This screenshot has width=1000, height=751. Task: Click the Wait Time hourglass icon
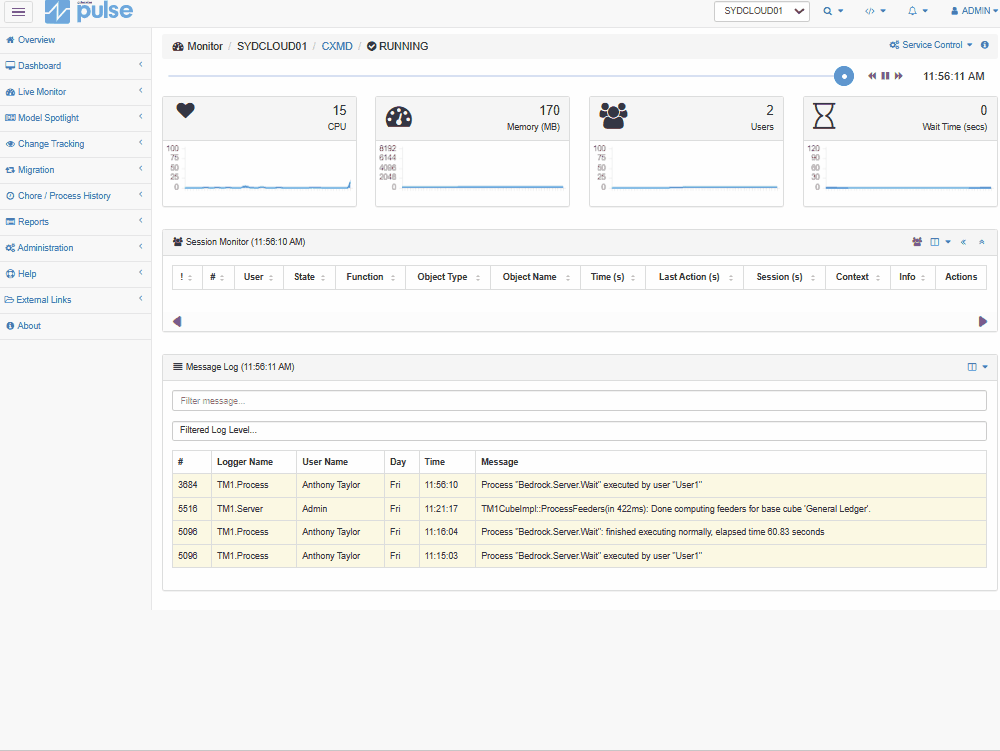point(824,116)
